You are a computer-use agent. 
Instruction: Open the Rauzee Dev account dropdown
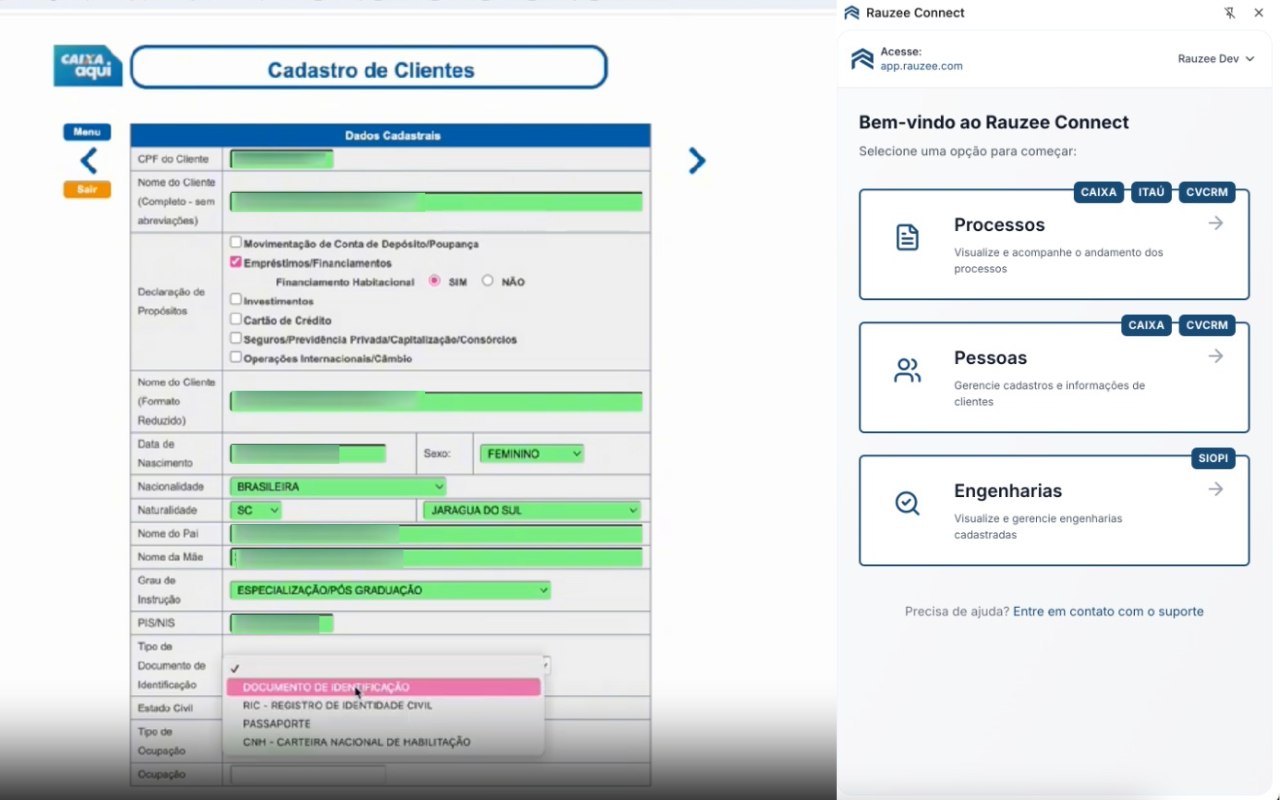[x=1216, y=59]
